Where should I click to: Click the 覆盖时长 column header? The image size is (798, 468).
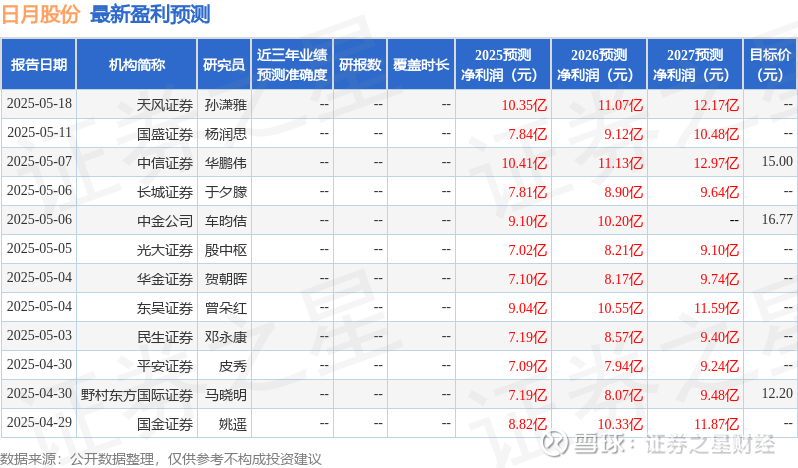coord(421,65)
